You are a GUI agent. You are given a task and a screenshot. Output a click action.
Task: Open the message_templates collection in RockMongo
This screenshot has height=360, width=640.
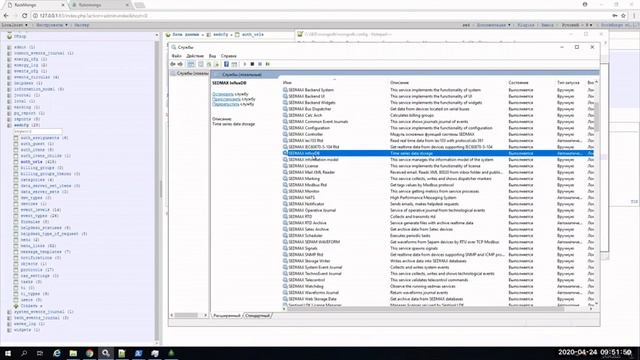click(41, 252)
